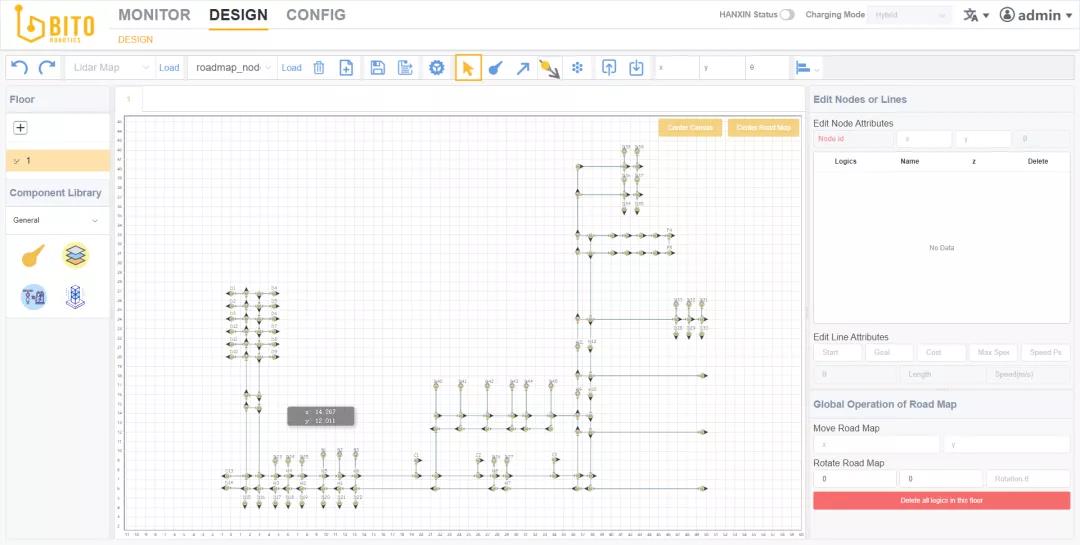Select the diagonal arrow line tool
This screenshot has width=1080, height=545.
522,68
